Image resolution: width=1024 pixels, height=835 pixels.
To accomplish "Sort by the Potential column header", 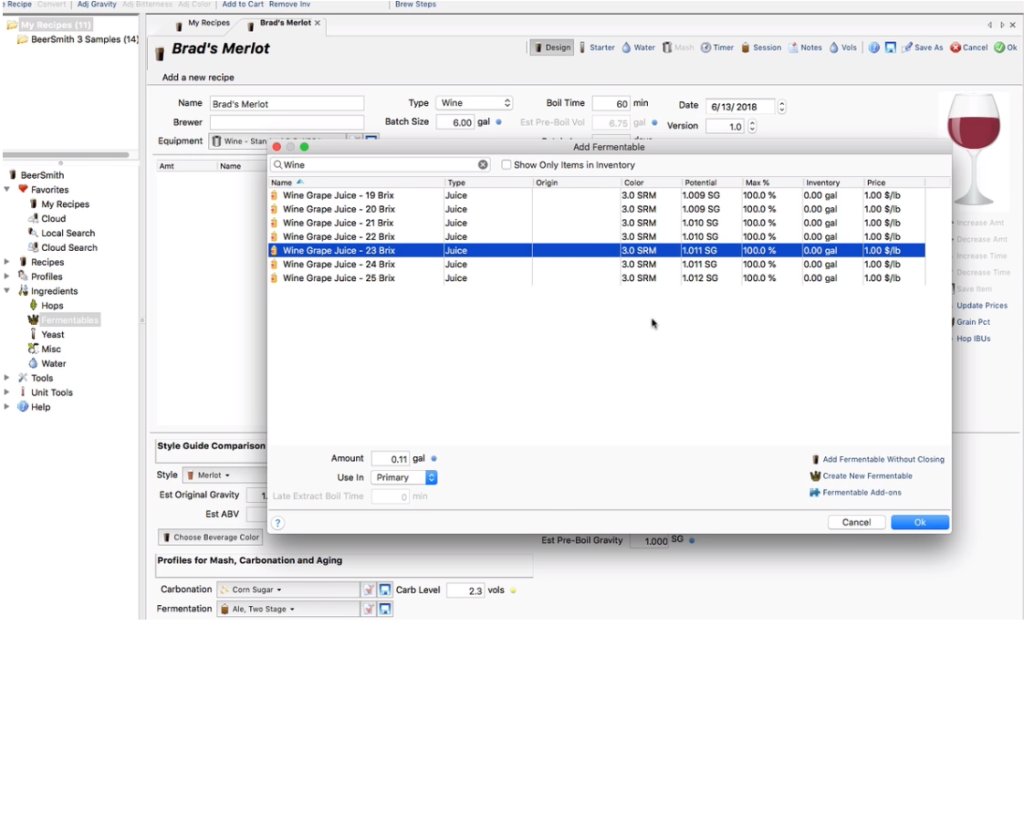I will click(x=711, y=183).
